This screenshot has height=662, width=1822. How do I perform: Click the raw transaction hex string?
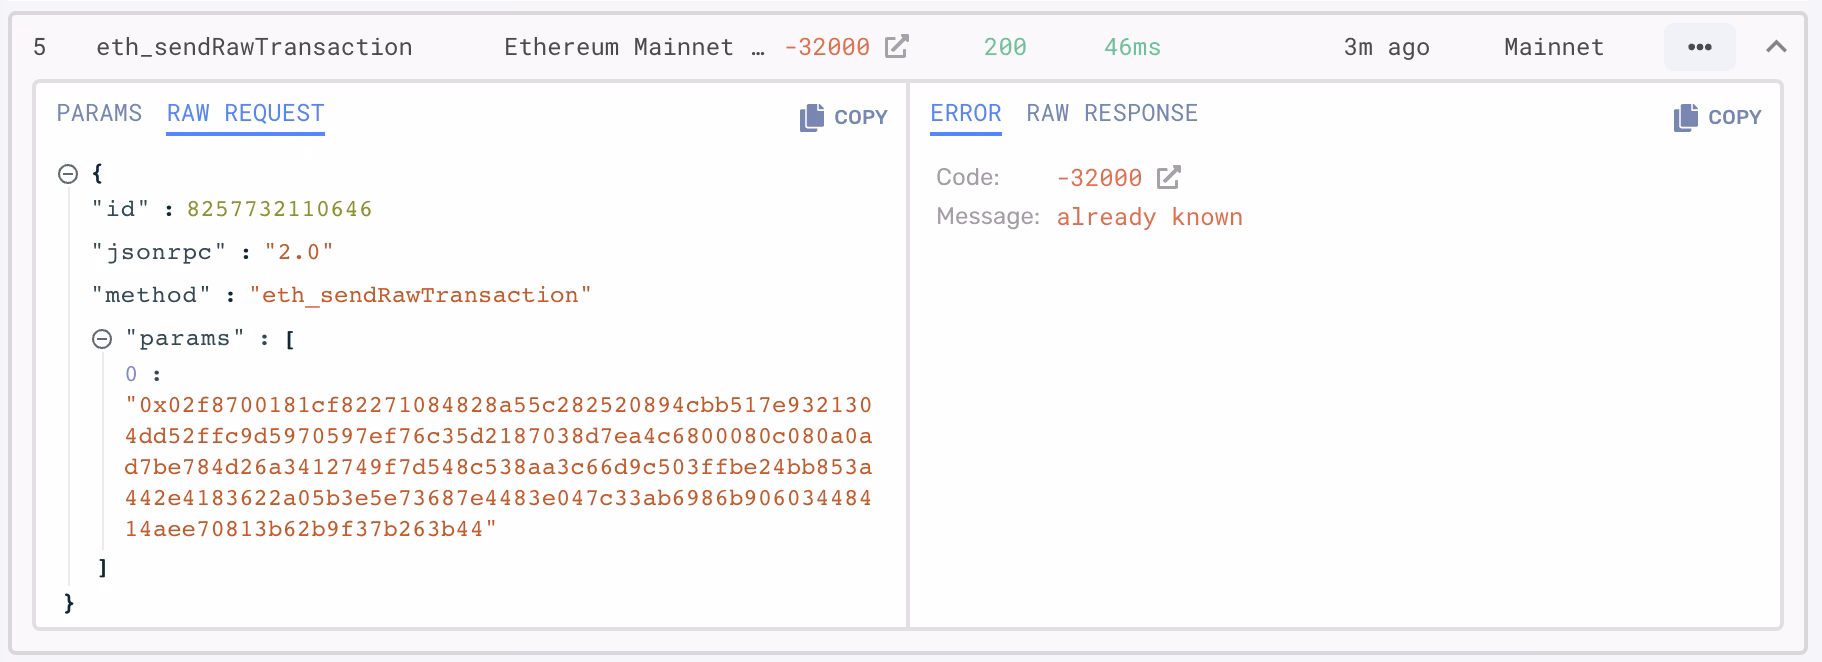click(x=498, y=467)
